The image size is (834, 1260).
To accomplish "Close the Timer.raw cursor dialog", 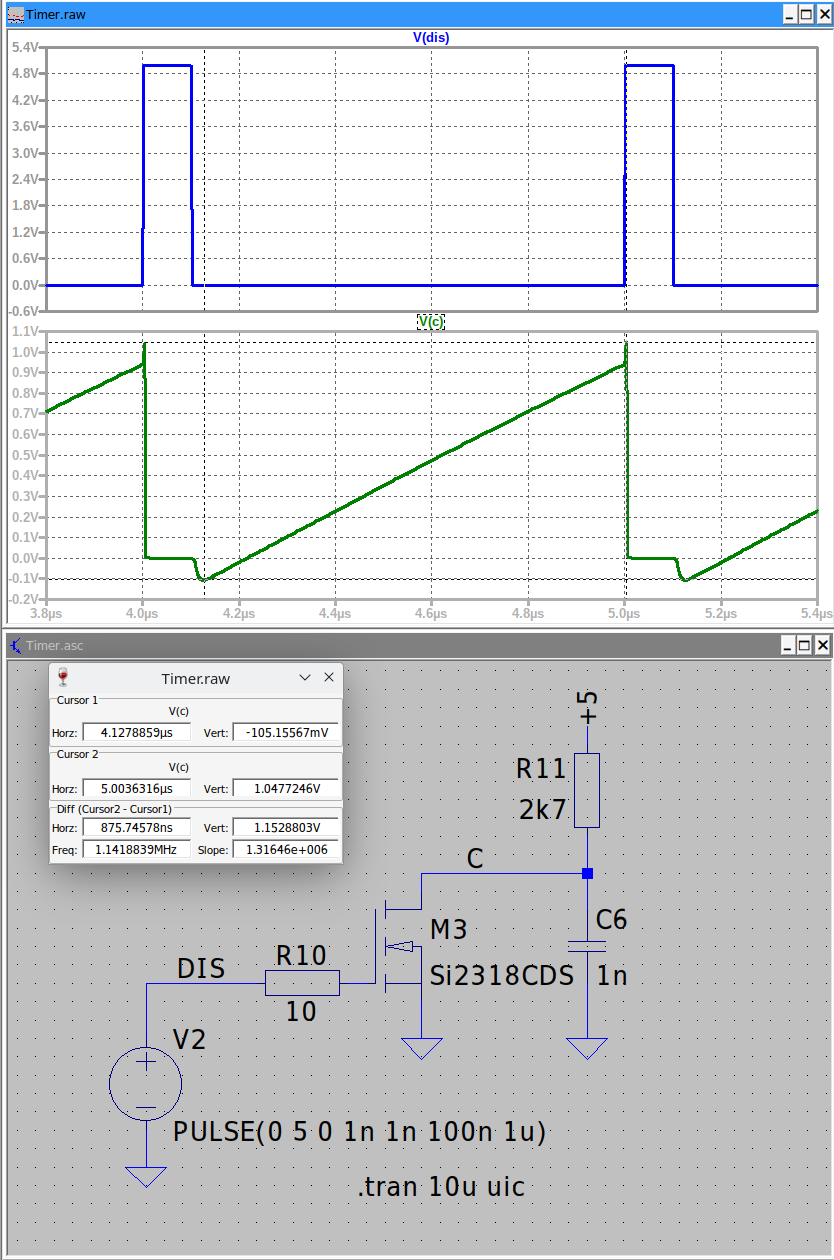I will click(x=328, y=678).
